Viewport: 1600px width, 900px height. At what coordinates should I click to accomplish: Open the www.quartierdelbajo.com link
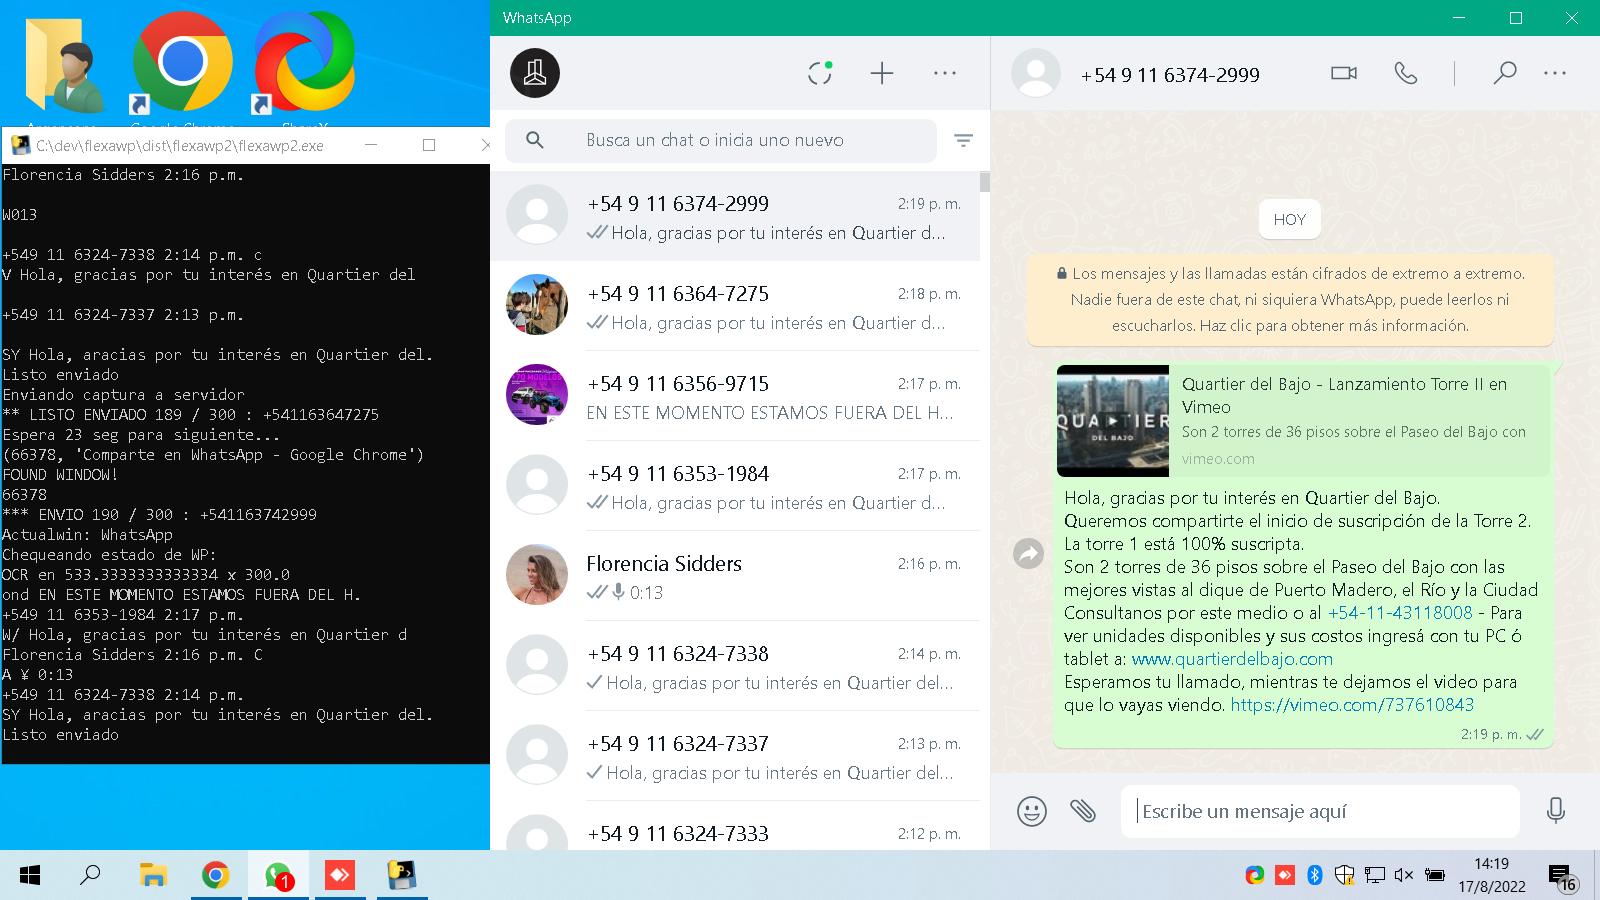coord(1232,659)
